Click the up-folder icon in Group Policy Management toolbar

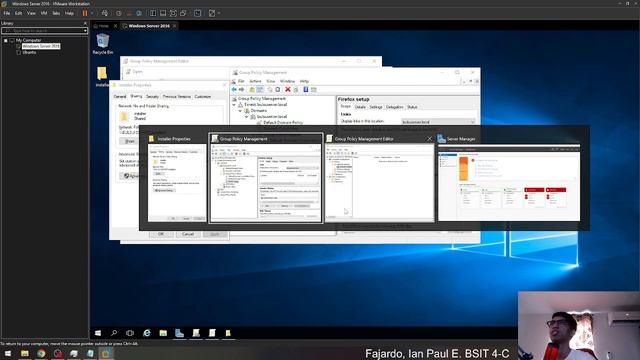tap(252, 89)
